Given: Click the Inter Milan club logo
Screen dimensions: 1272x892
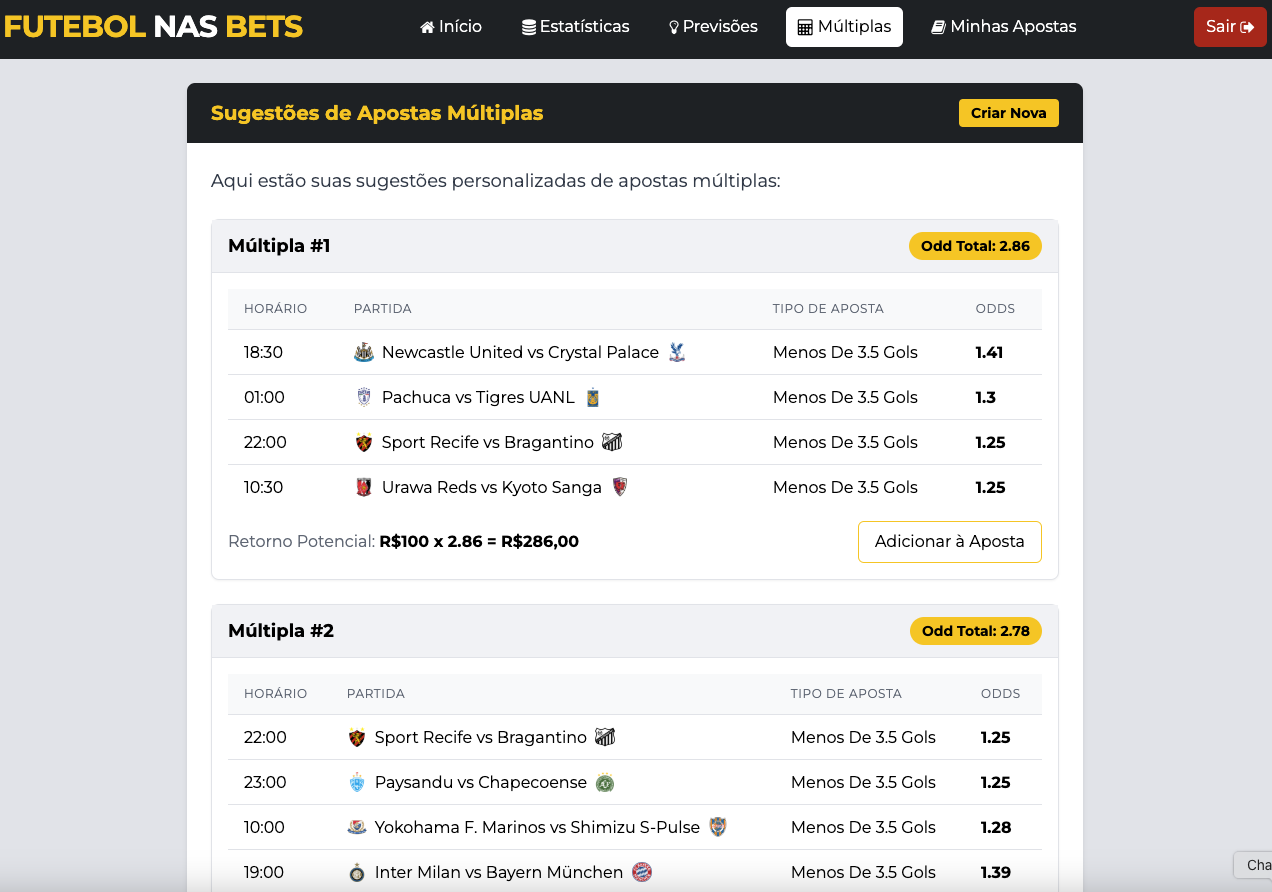Looking at the screenshot, I should (357, 872).
